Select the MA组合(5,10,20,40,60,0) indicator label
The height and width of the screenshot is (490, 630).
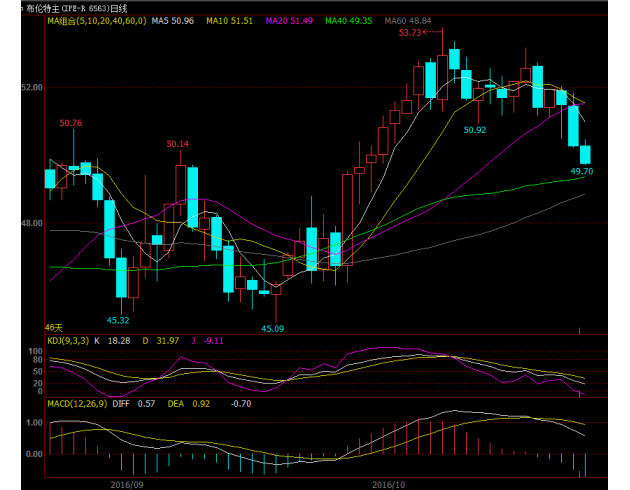(97, 21)
